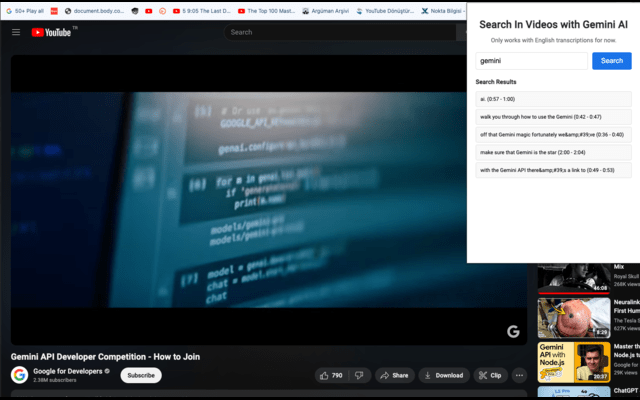Click the 'Search In Videos with Gemini AI' heading

[x=553, y=24]
